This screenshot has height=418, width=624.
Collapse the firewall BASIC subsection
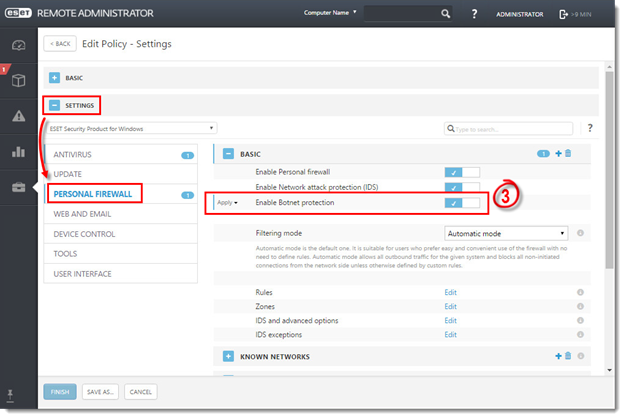point(228,154)
